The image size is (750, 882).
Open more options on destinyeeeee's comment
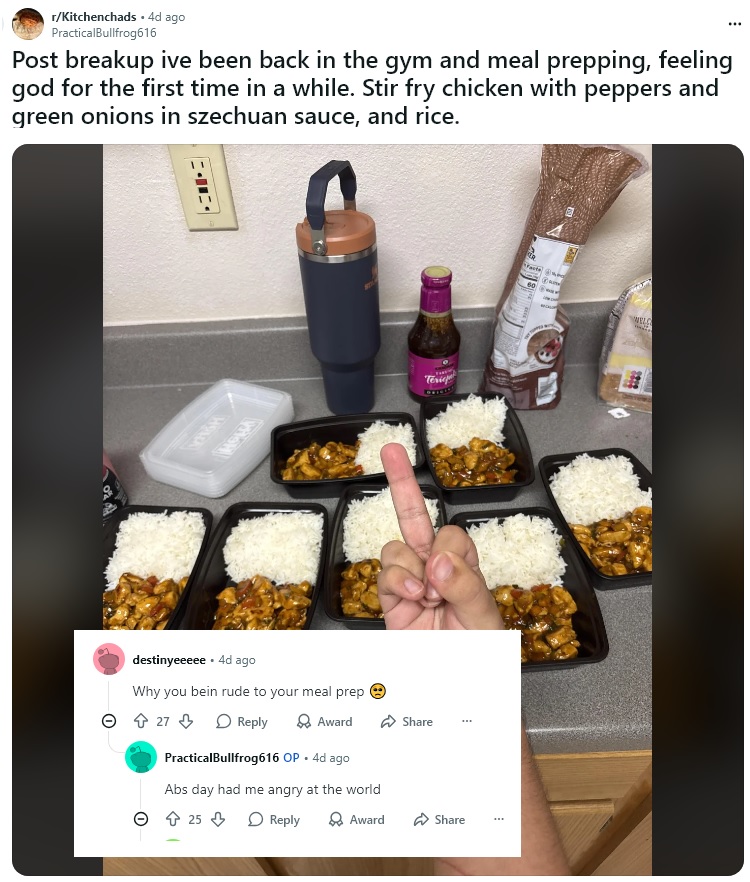pyautogui.click(x=466, y=721)
